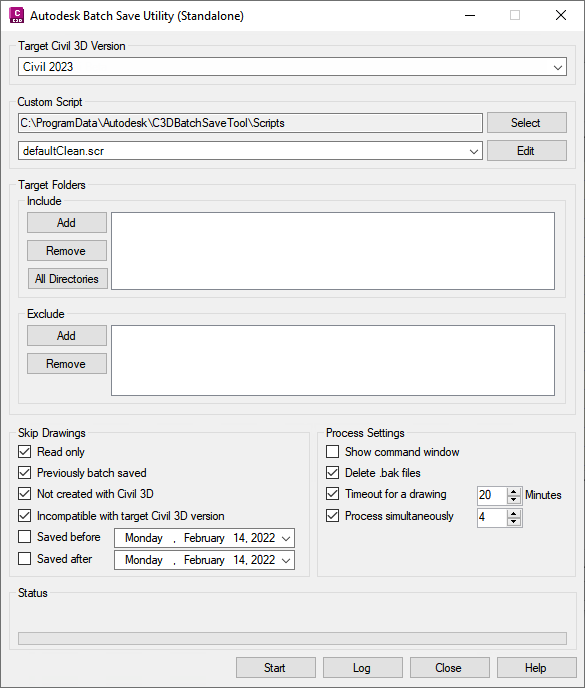Uncheck Delete .bak files
Viewport: 585px width, 688px height.
click(x=333, y=473)
